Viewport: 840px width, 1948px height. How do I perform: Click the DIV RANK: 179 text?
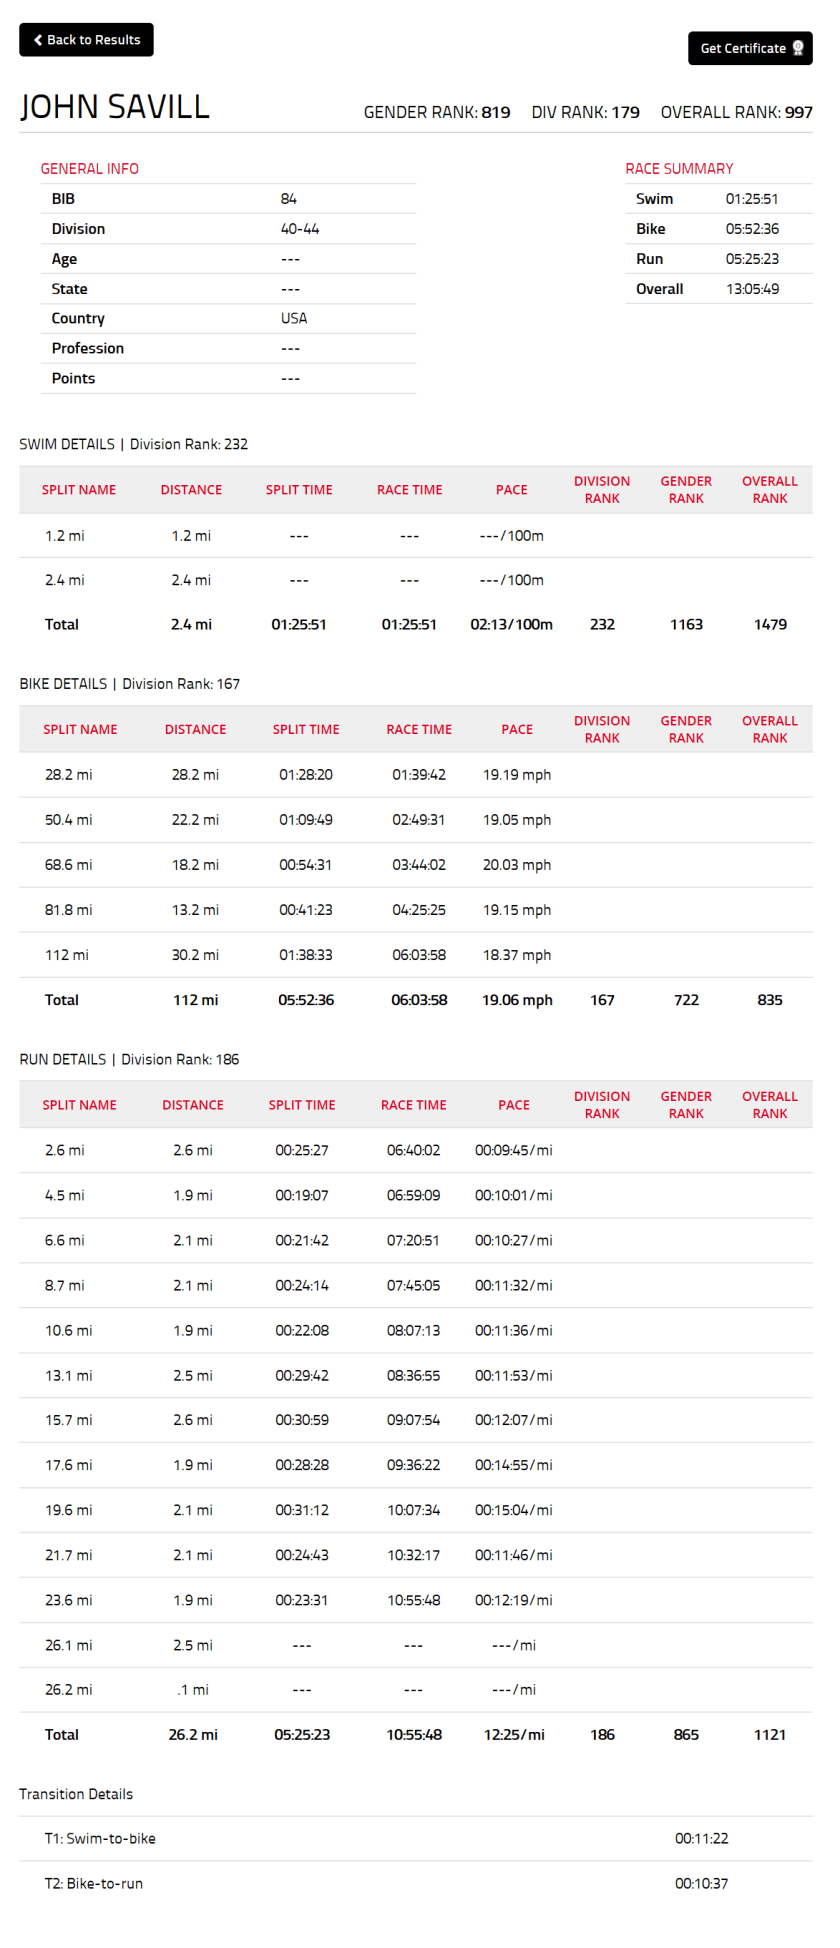coord(586,112)
